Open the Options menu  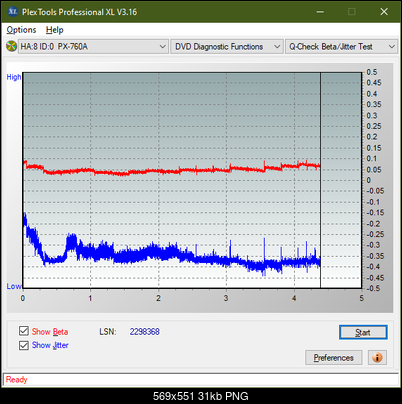[x=21, y=30]
